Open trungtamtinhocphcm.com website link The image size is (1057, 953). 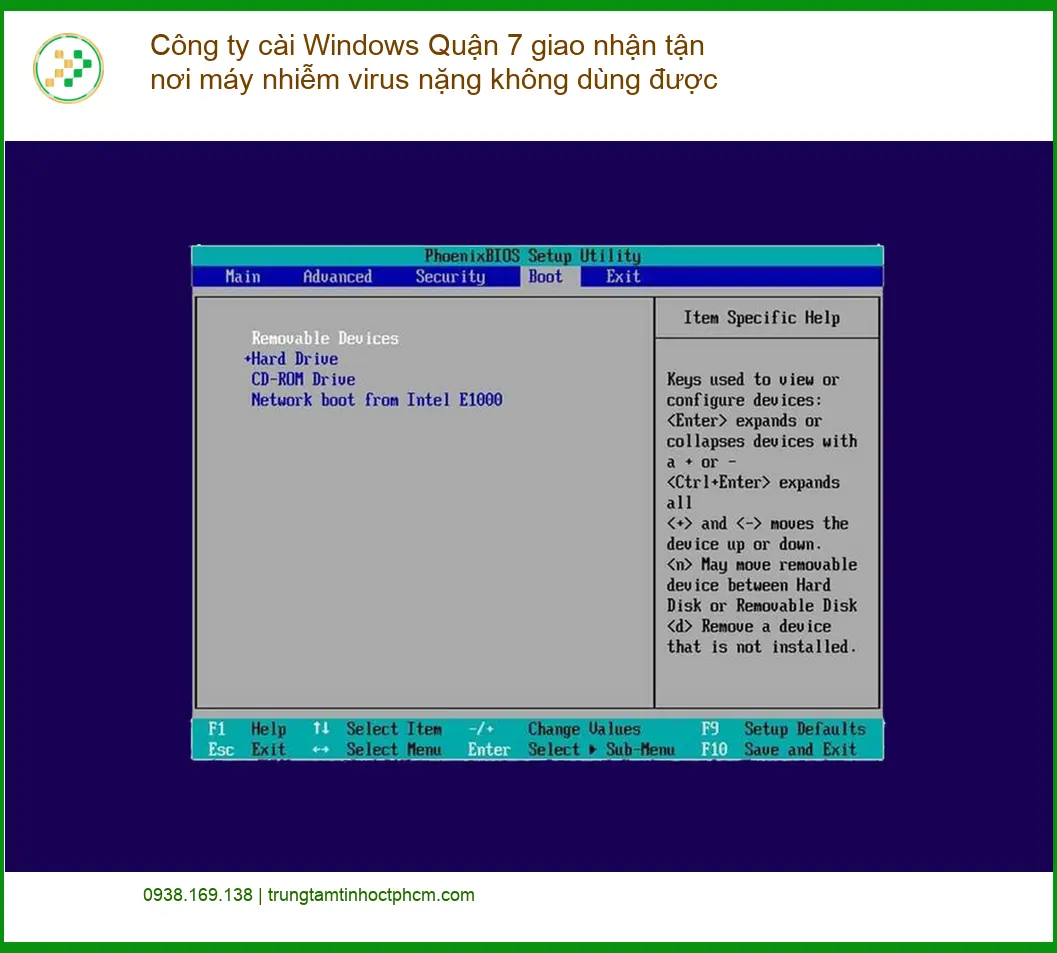[x=371, y=895]
